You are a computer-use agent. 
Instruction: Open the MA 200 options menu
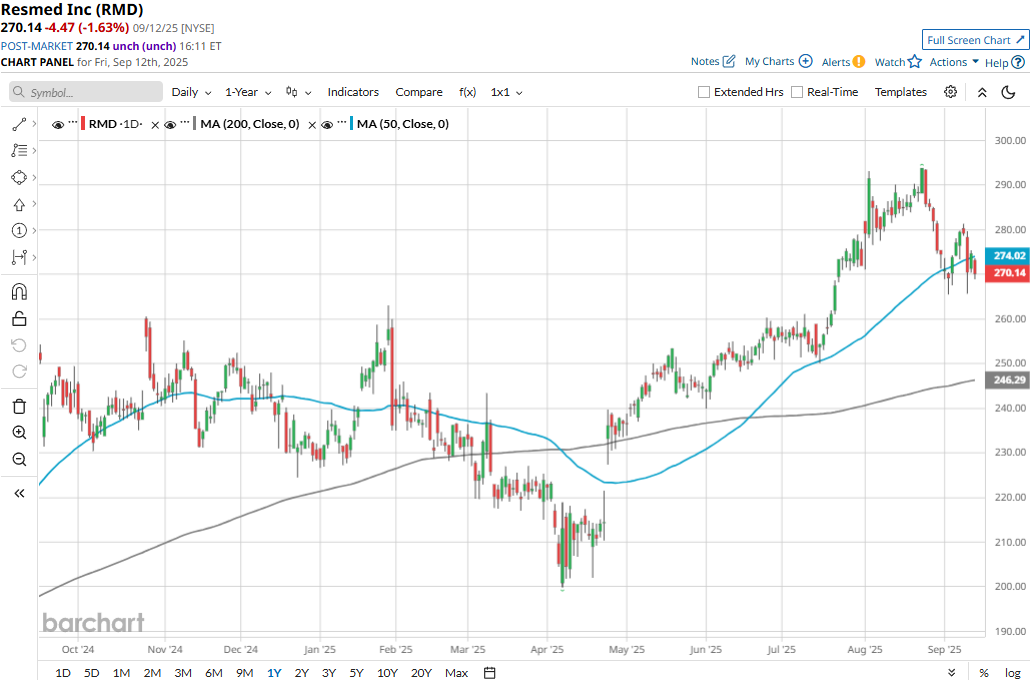tap(185, 122)
